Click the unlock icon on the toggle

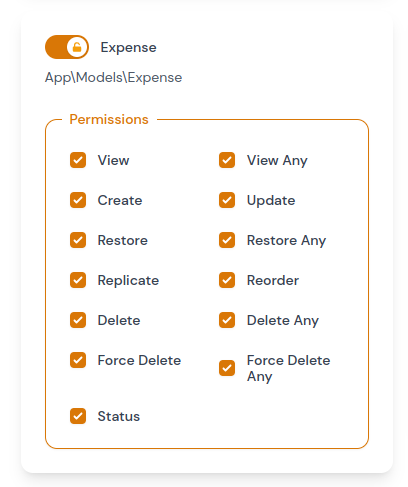77,47
